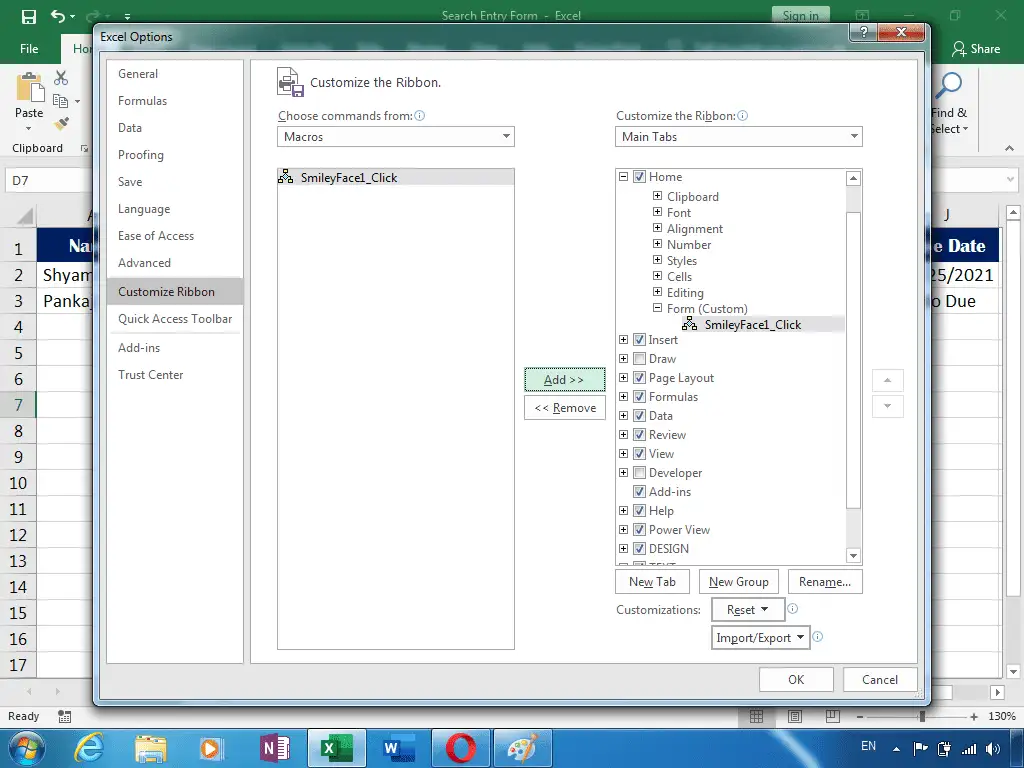
Task: Click Page Layout view icon in status bar
Action: 795,716
